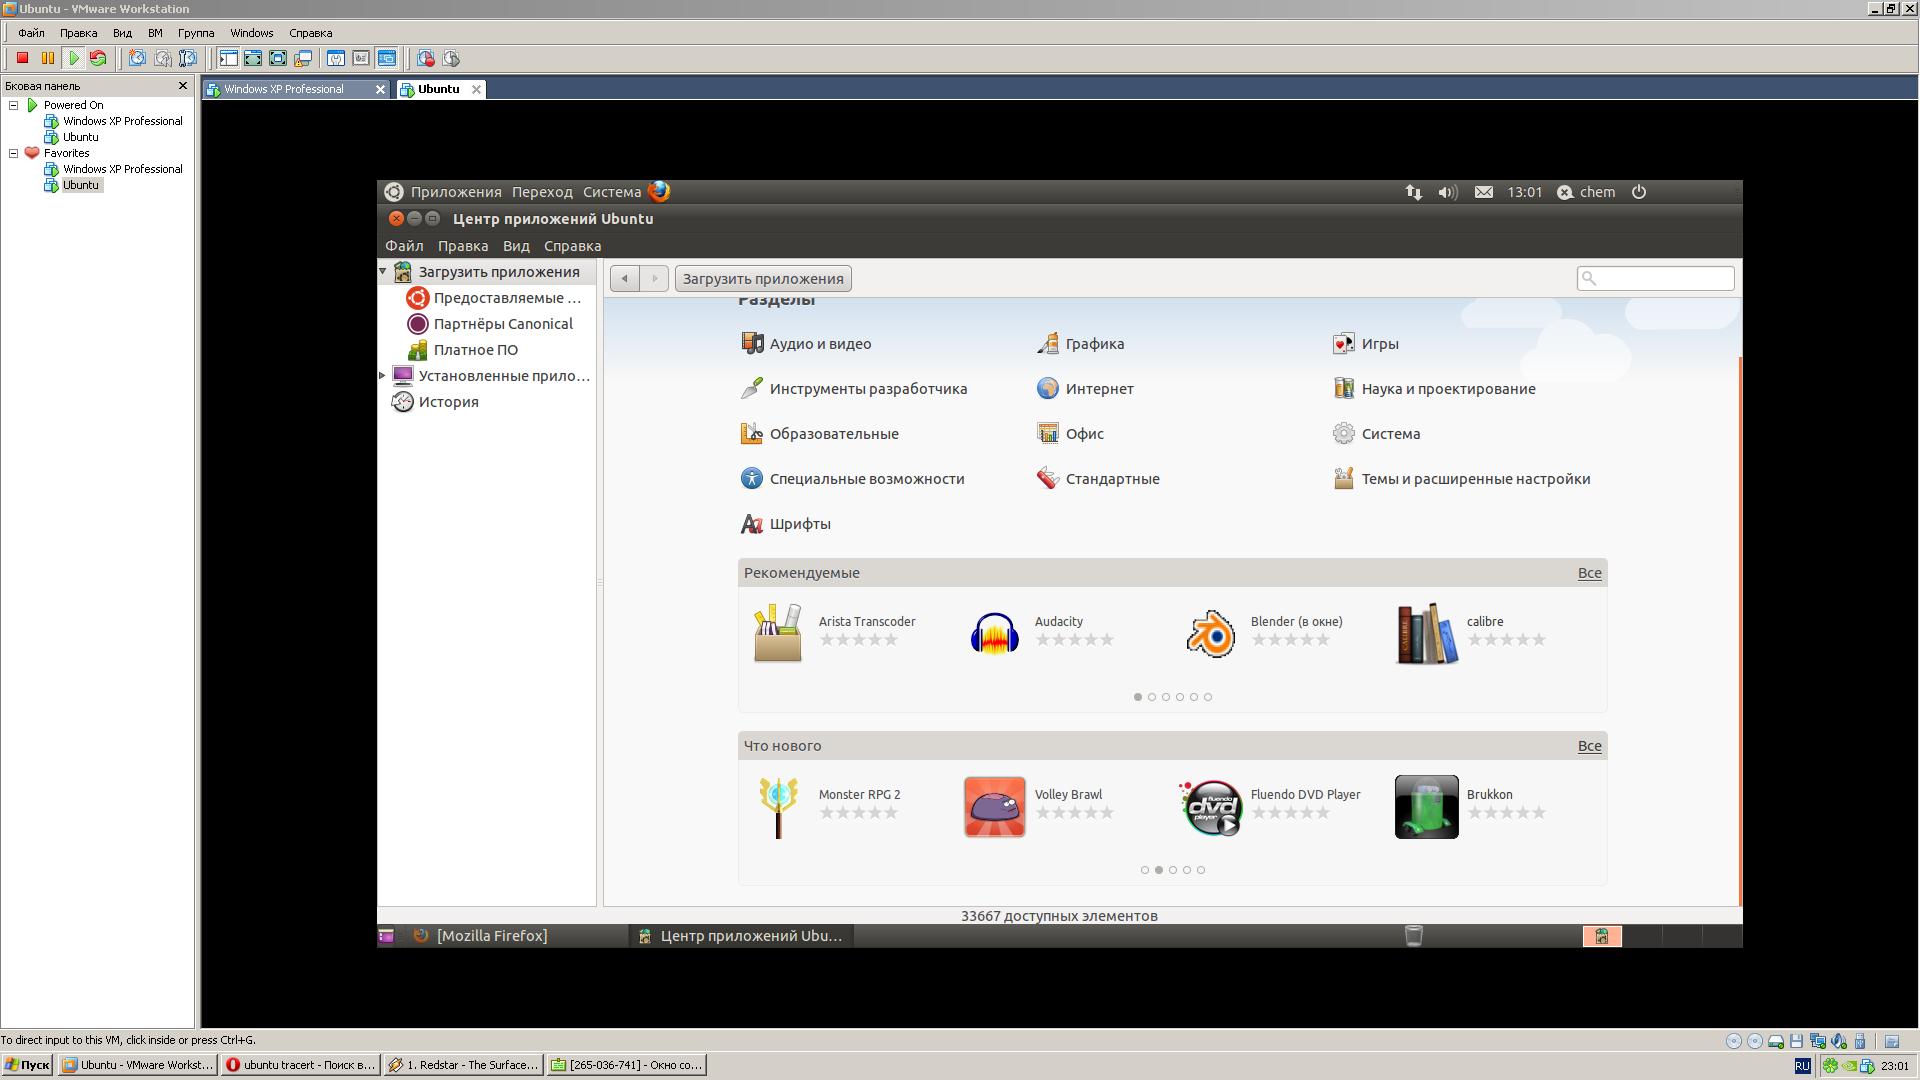Click Пуск start button
1920x1080 pixels.
pyautogui.click(x=27, y=1065)
